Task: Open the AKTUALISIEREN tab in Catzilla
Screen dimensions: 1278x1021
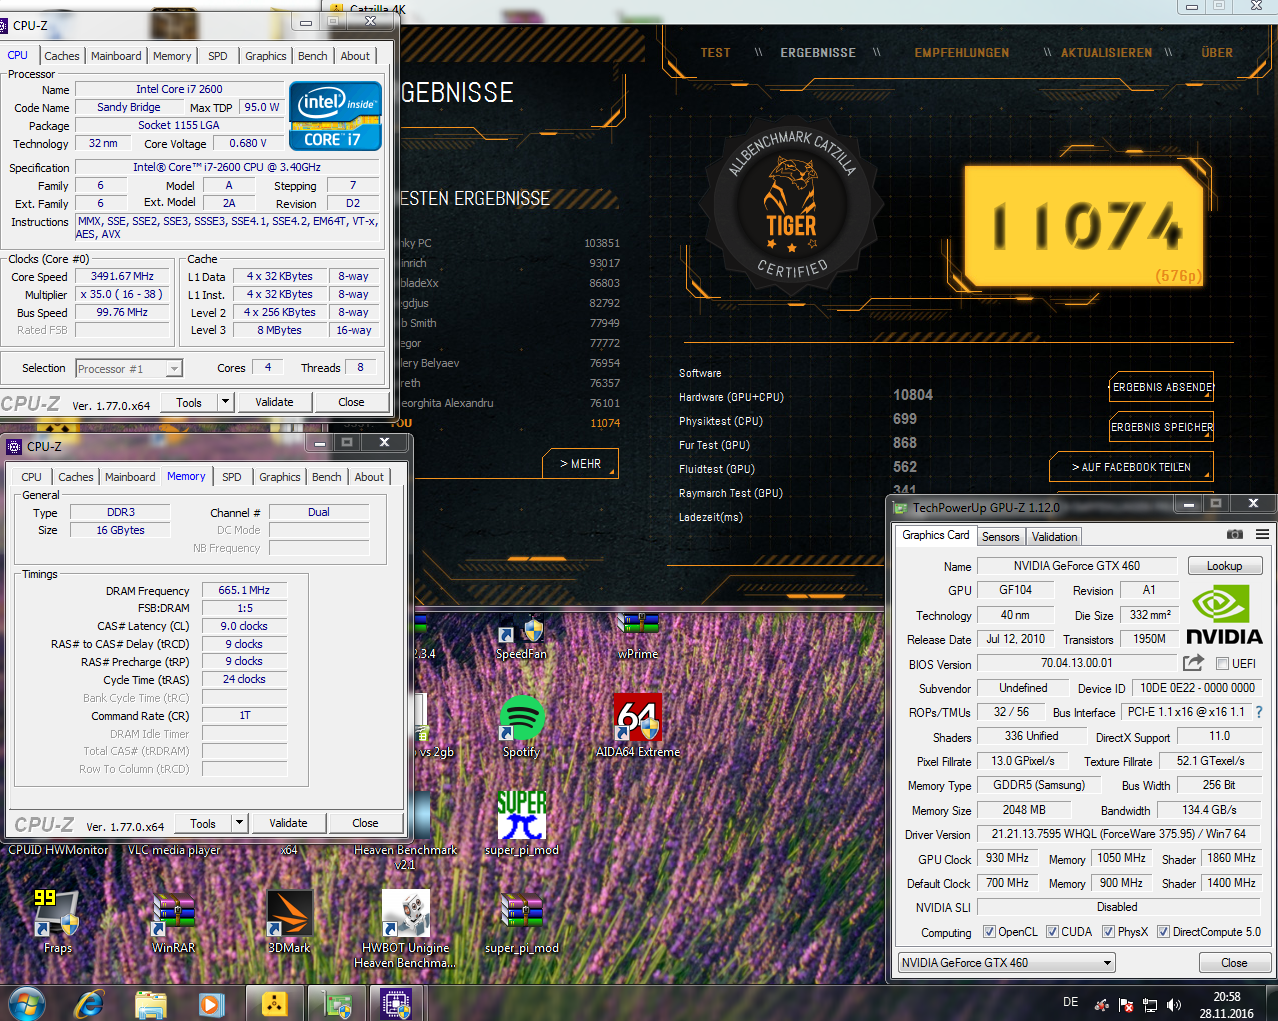Action: tap(1106, 53)
